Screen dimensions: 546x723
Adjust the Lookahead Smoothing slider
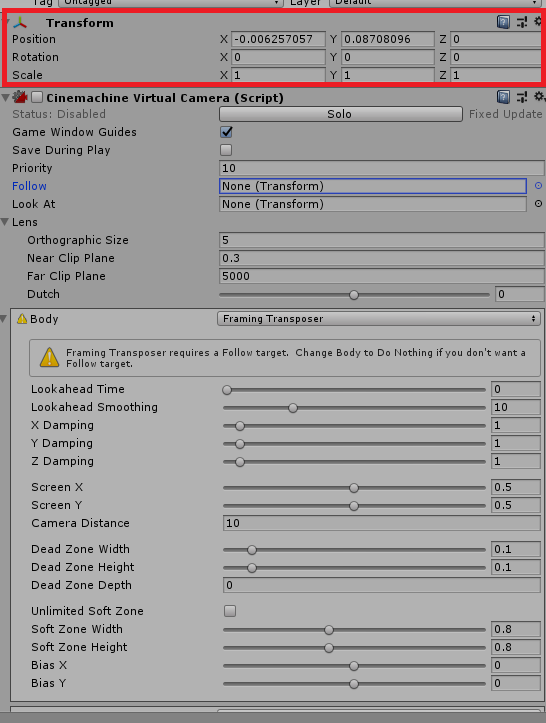click(354, 408)
